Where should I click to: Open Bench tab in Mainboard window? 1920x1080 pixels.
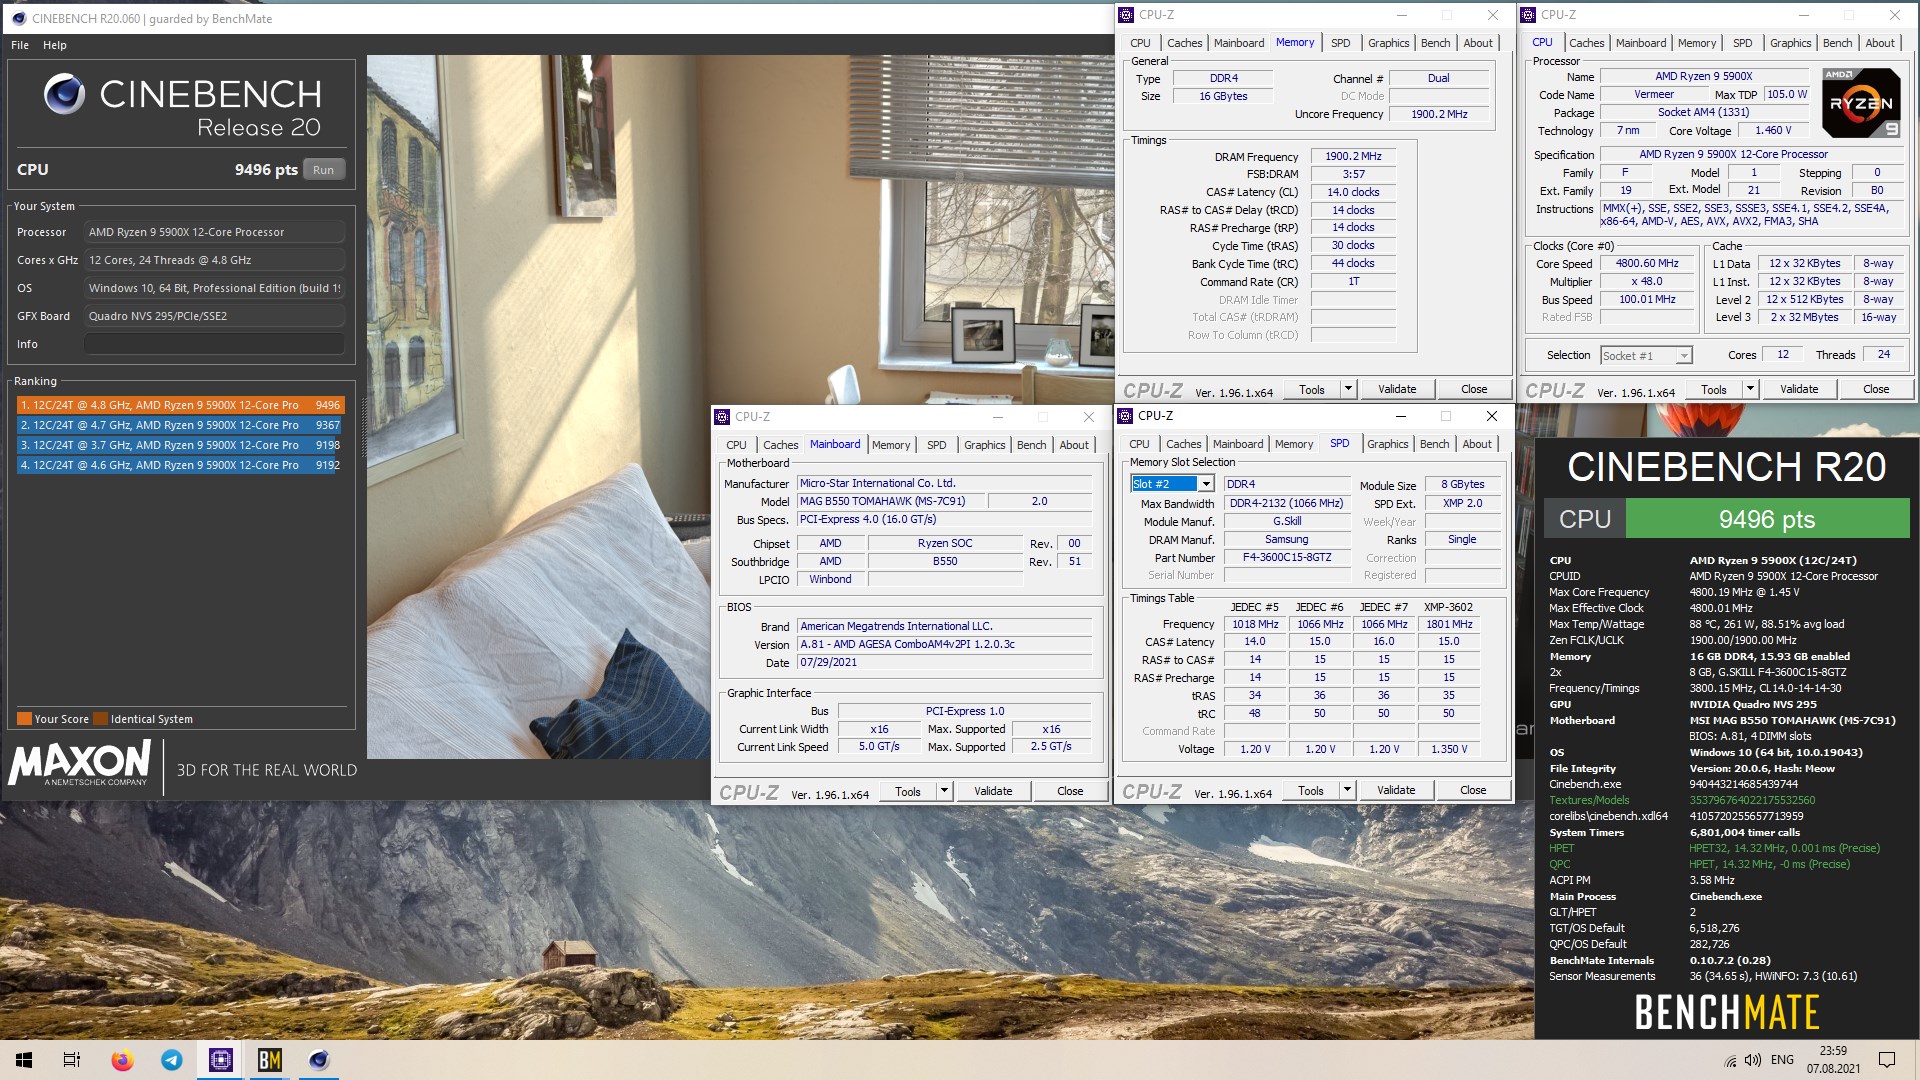pos(1032,445)
